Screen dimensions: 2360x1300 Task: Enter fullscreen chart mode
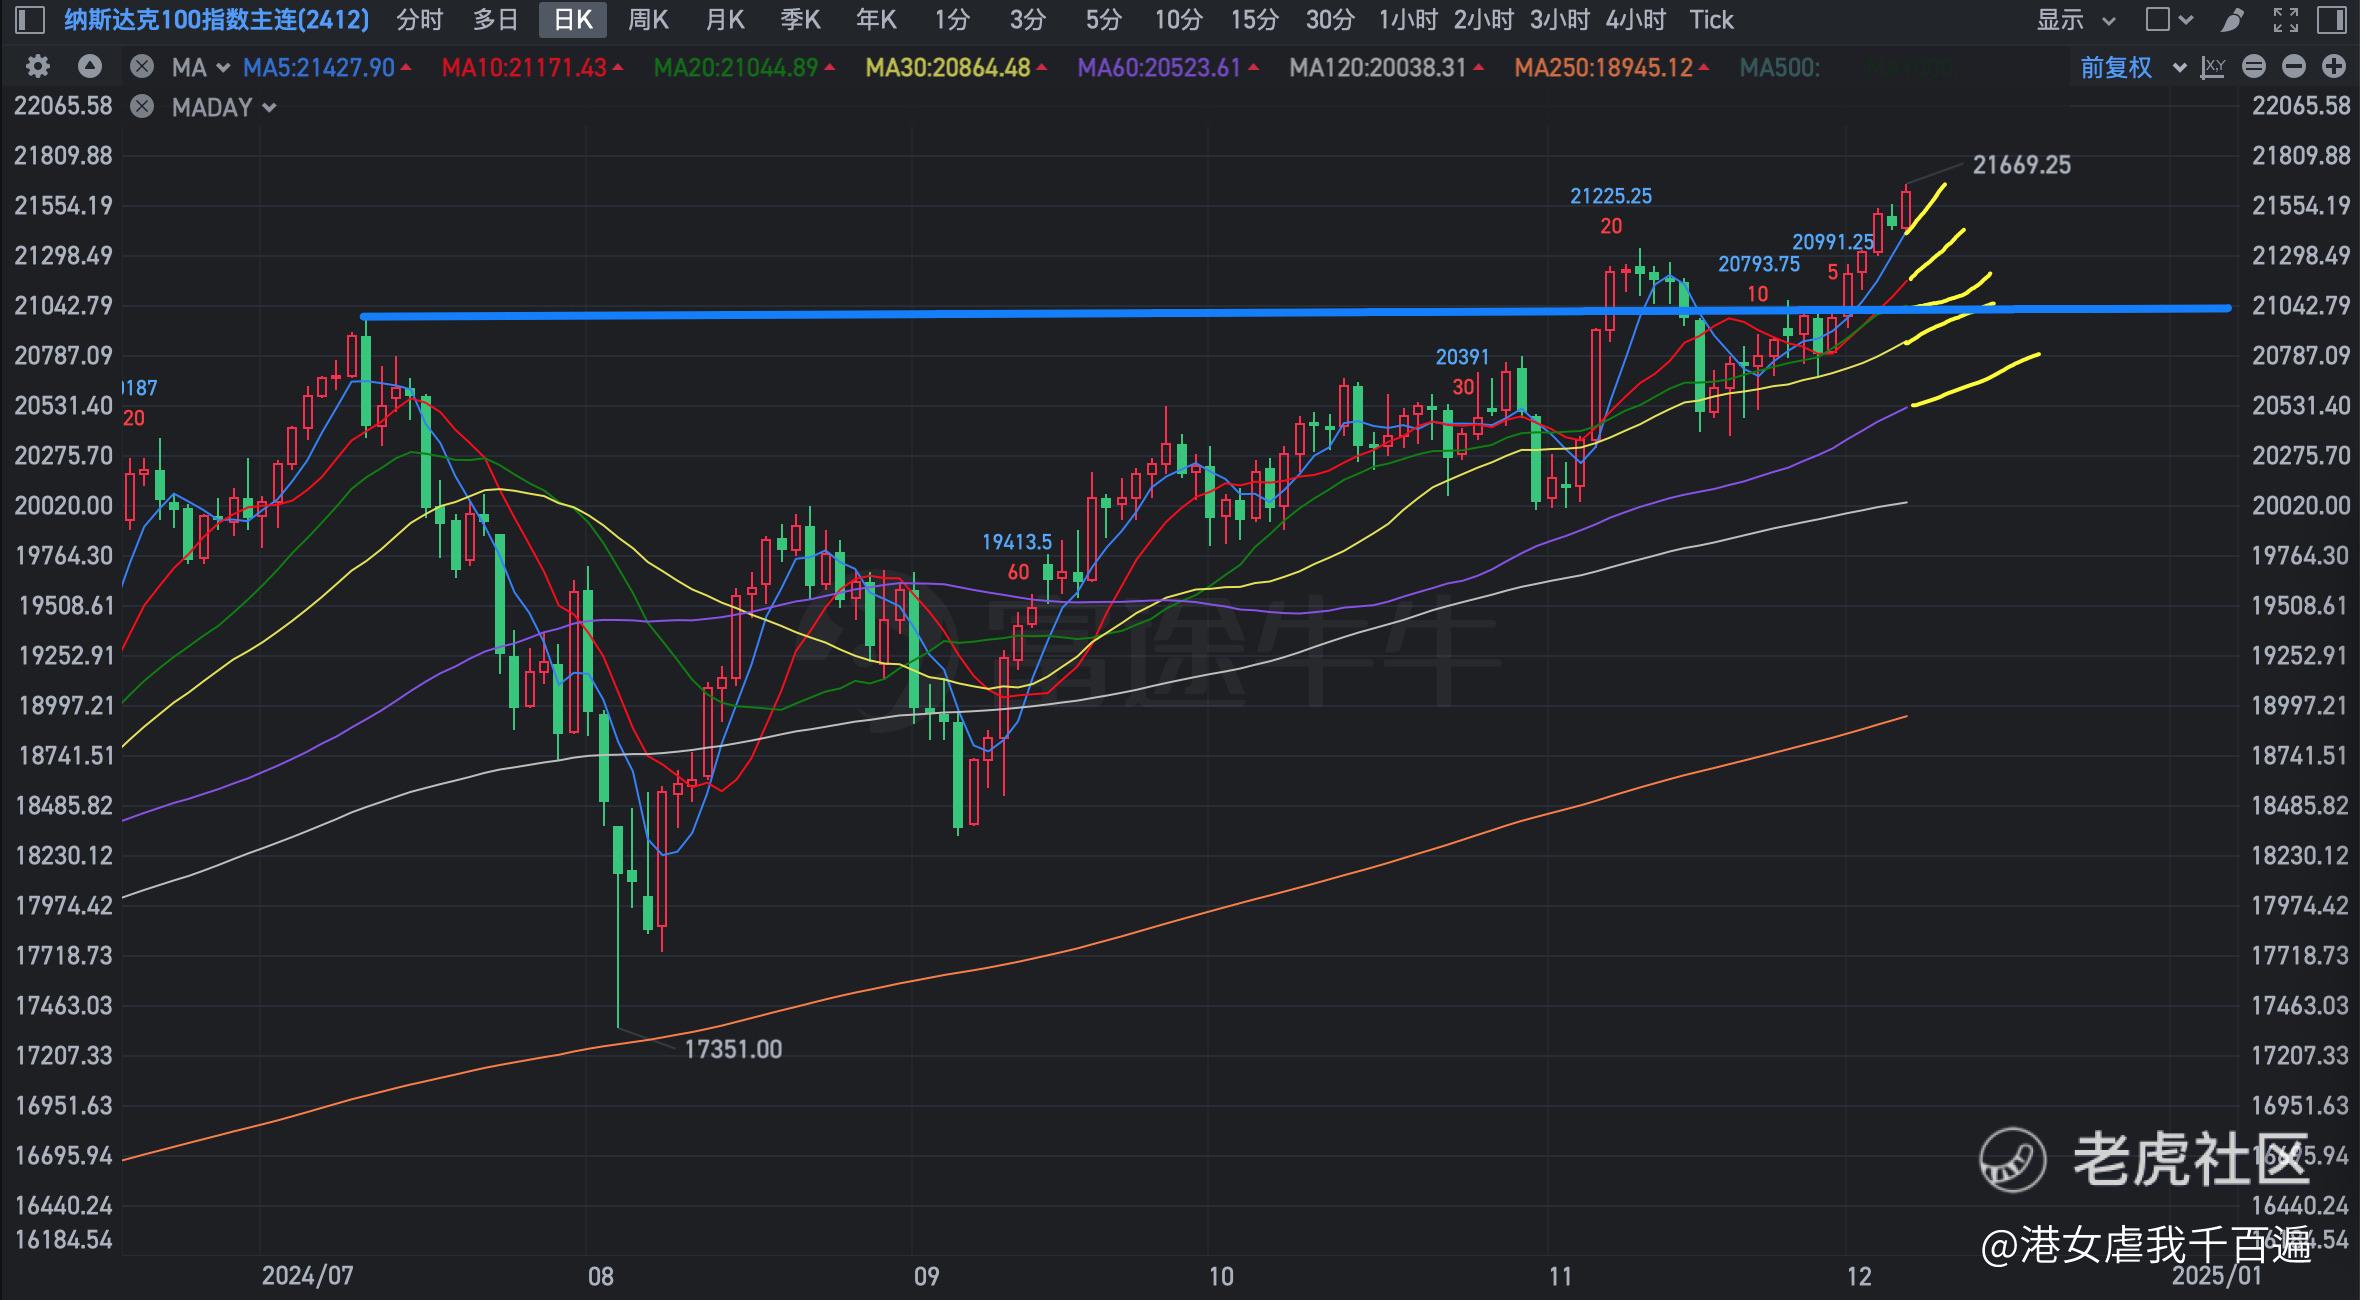pyautogui.click(x=2285, y=19)
